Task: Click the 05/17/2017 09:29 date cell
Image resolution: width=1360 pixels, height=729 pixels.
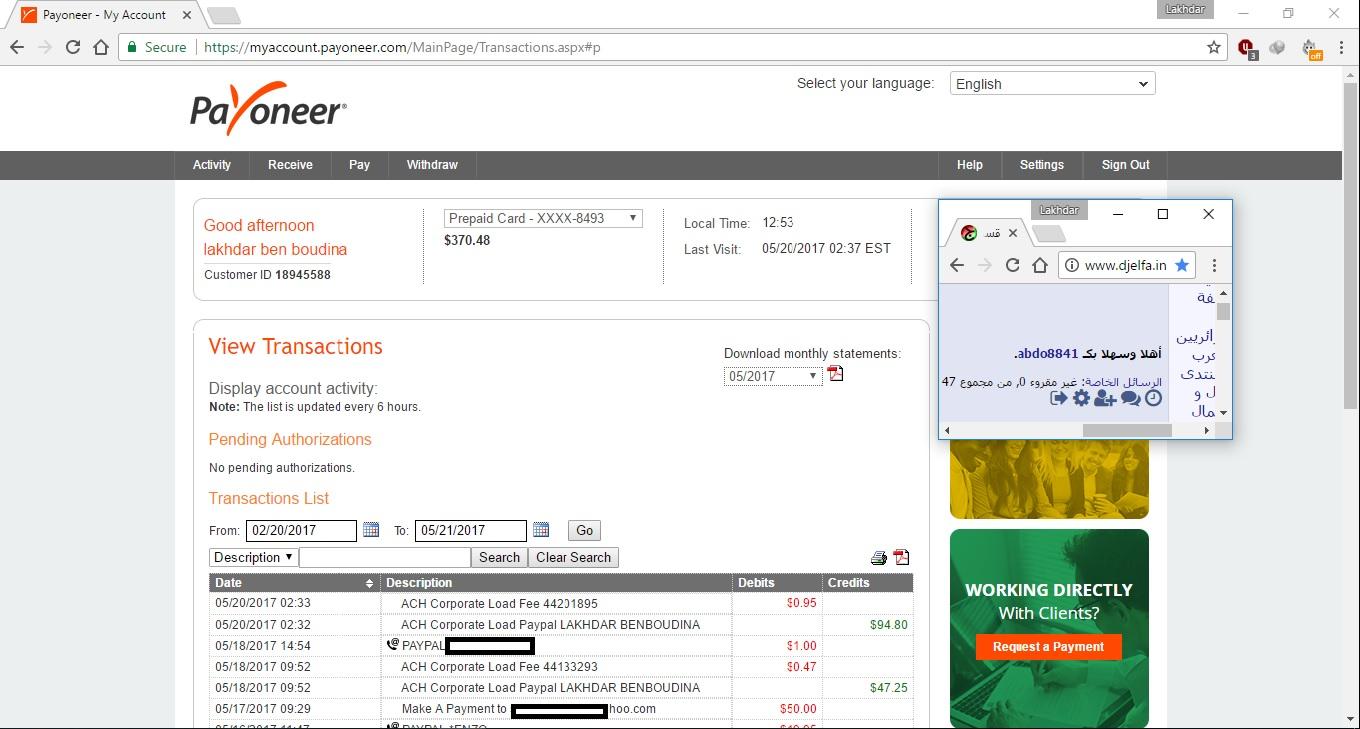Action: [263, 709]
